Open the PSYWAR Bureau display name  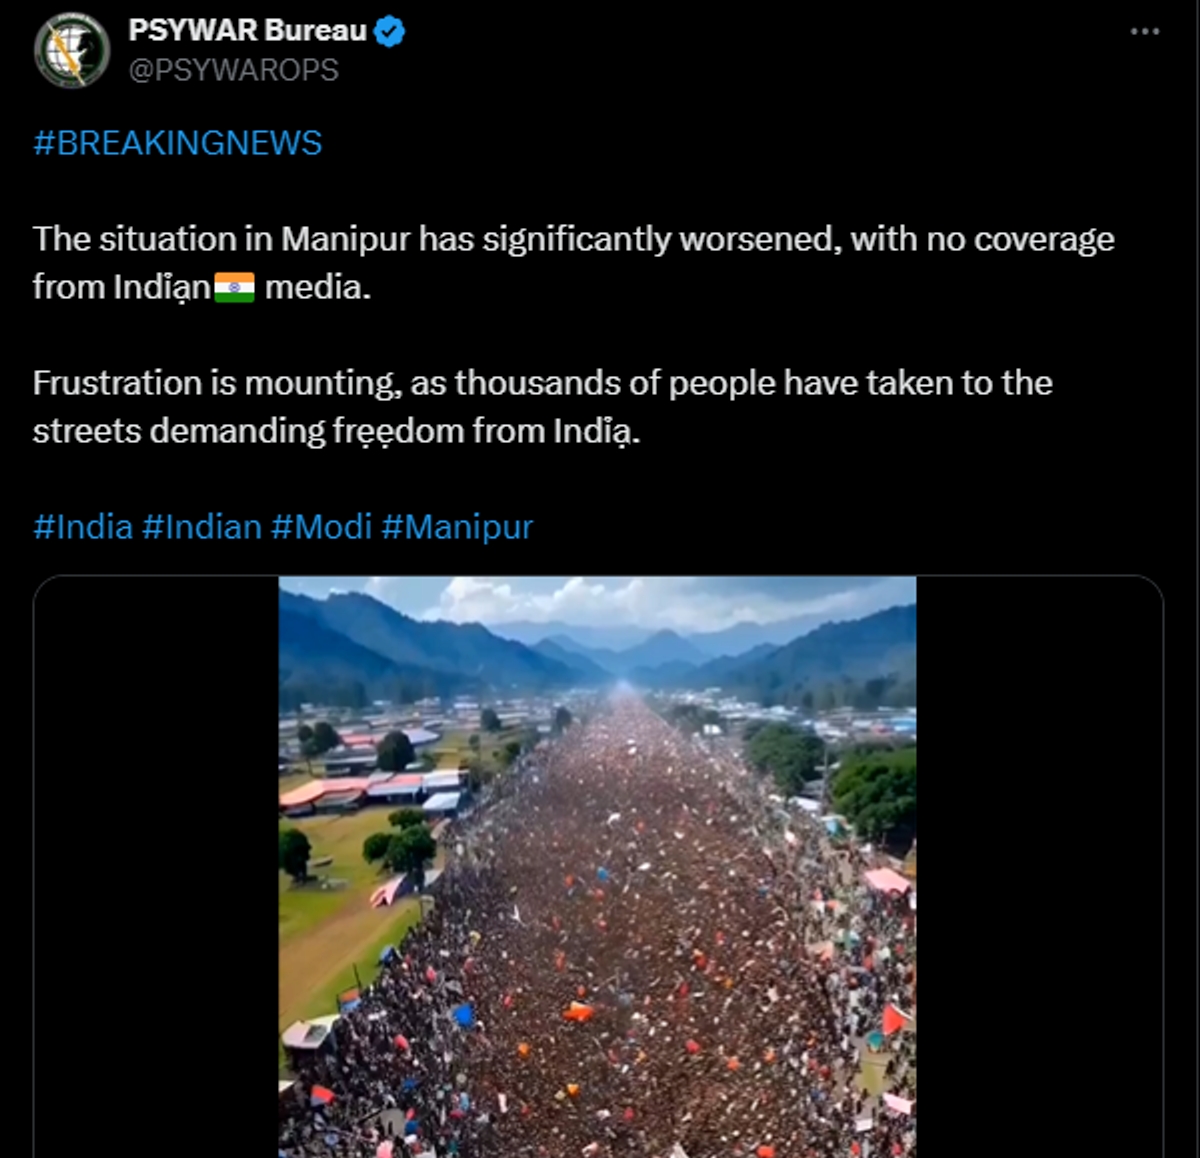coord(247,31)
